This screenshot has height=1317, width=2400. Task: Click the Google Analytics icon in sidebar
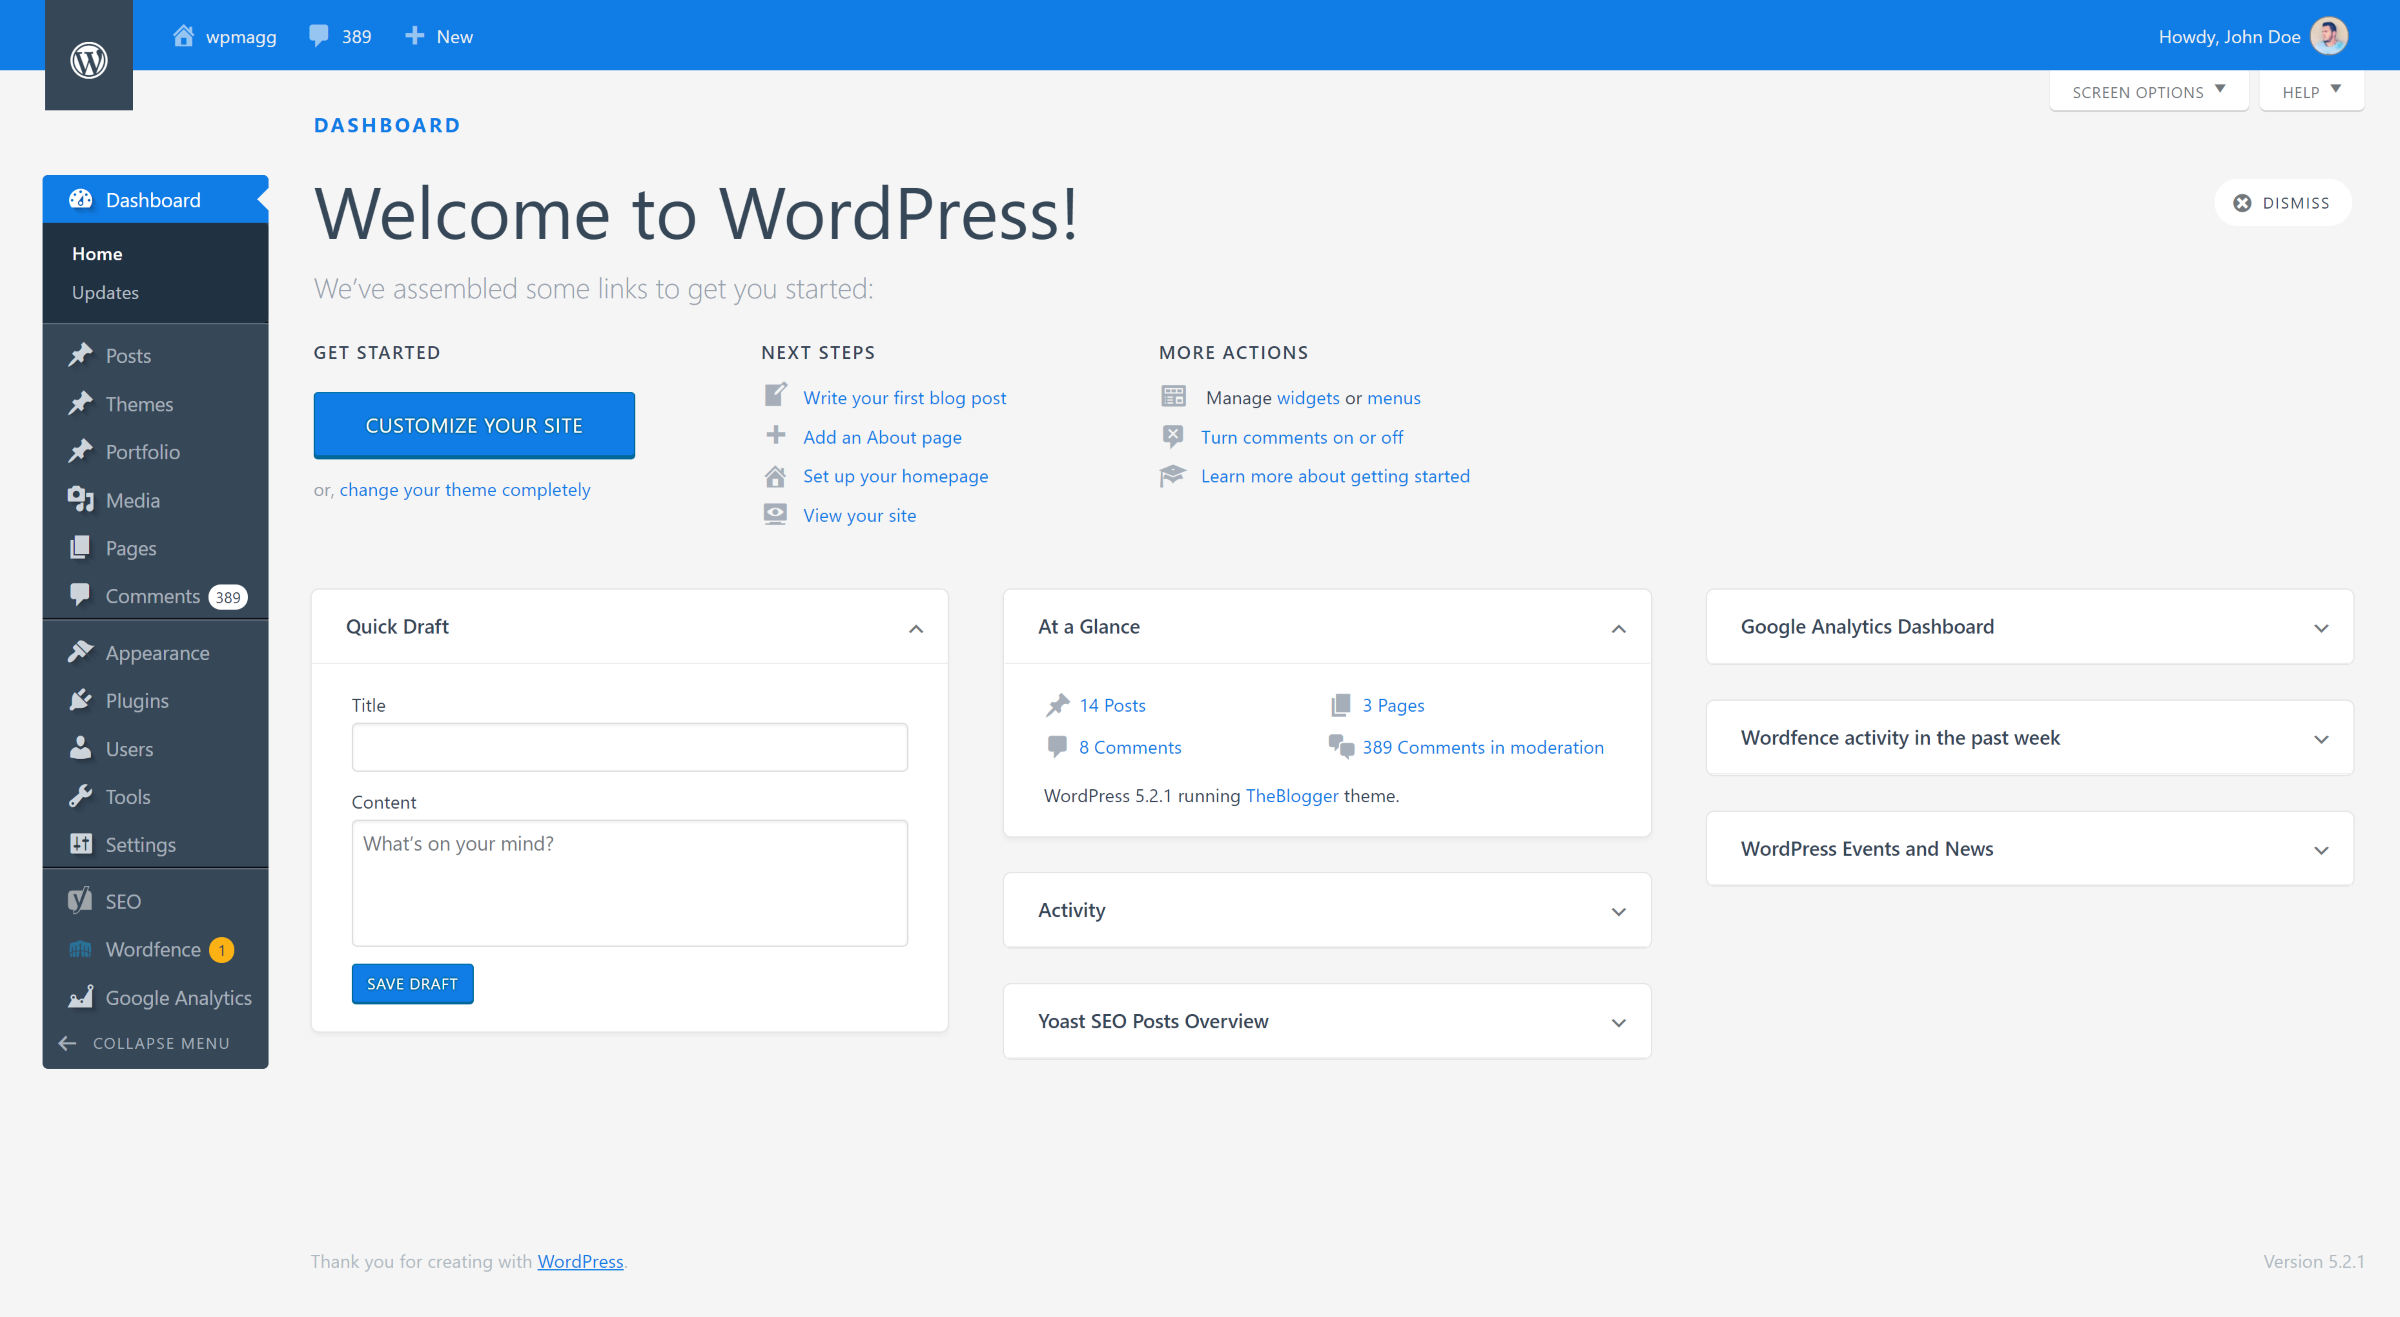(78, 996)
